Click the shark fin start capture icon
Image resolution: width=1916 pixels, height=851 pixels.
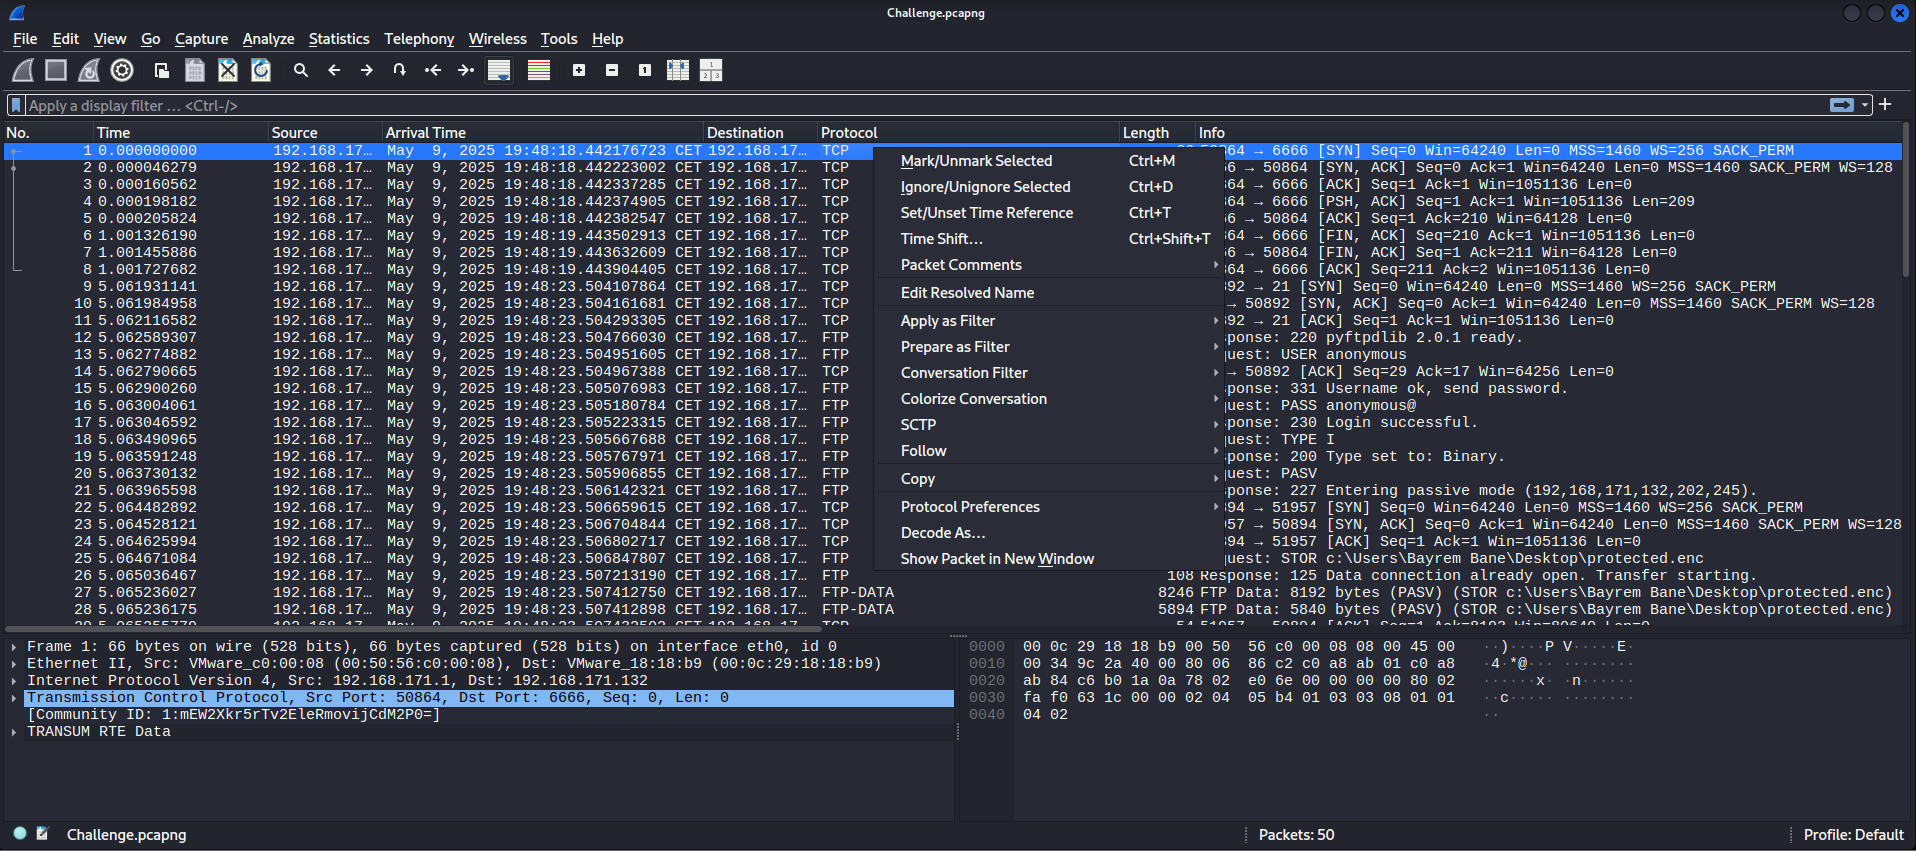coord(23,70)
